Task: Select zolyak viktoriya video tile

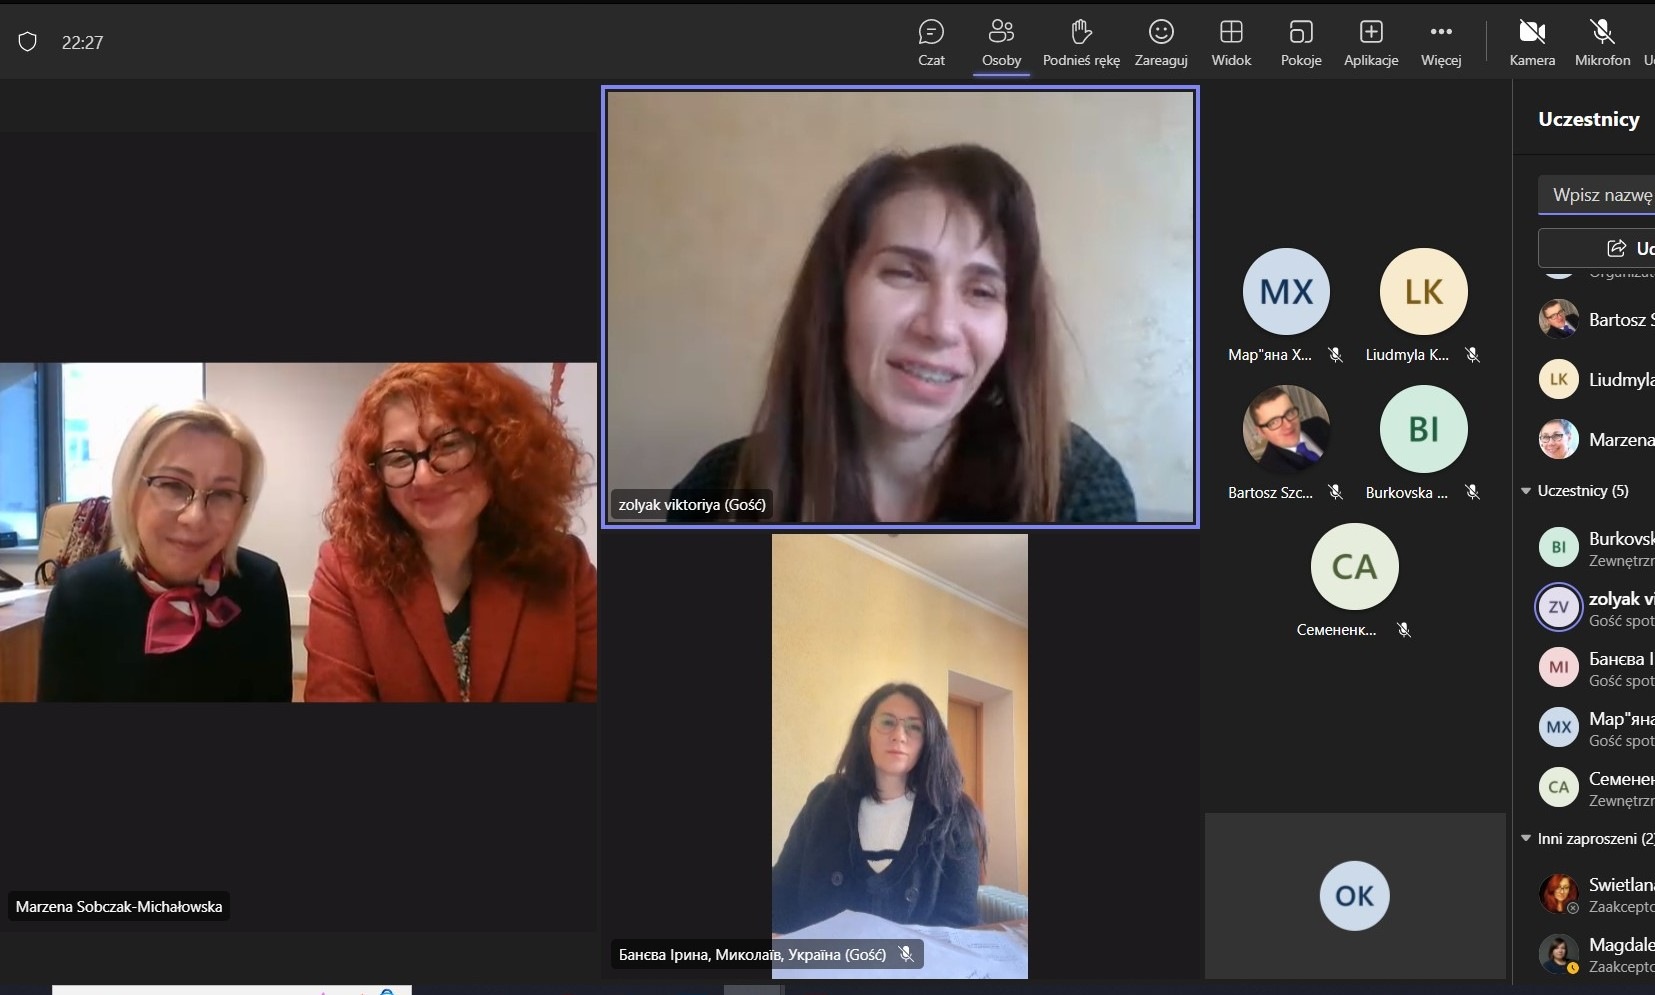Action: 900,306
